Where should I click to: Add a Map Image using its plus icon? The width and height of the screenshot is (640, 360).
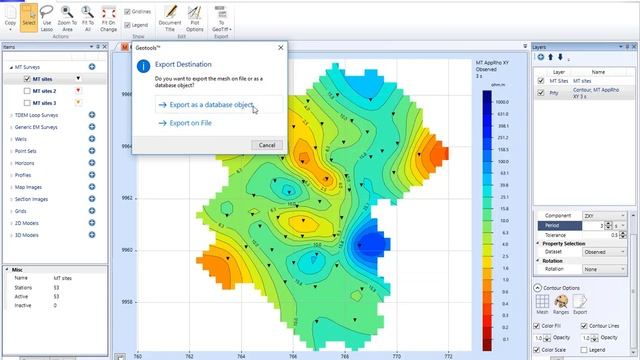pyautogui.click(x=92, y=187)
